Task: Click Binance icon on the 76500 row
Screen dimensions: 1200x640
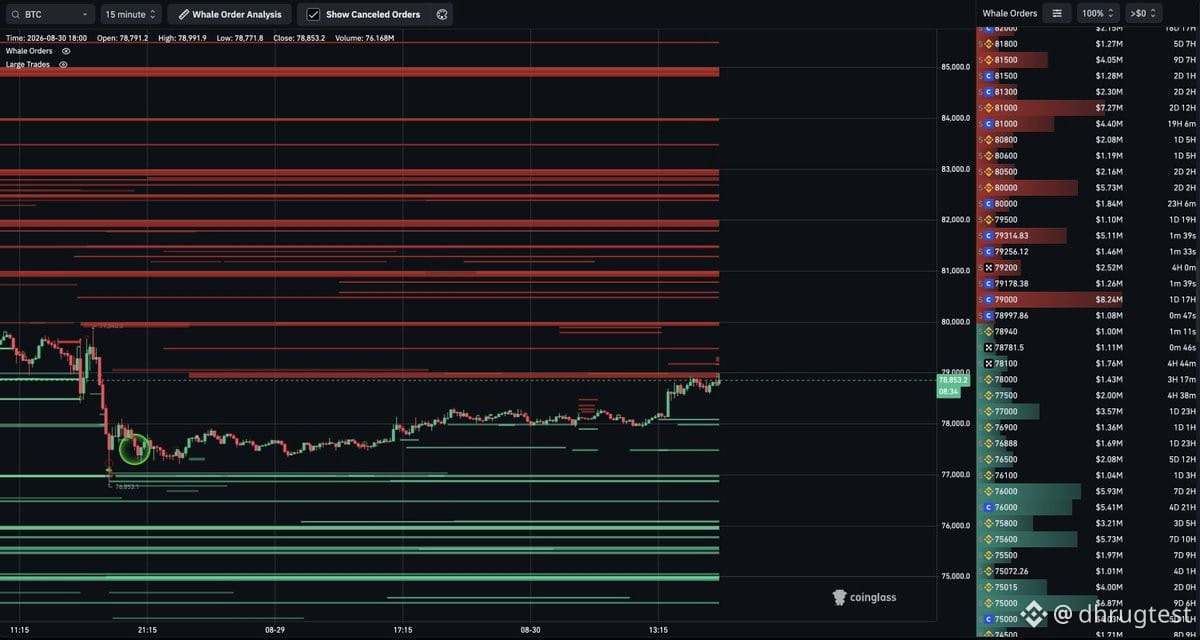Action: pos(987,460)
